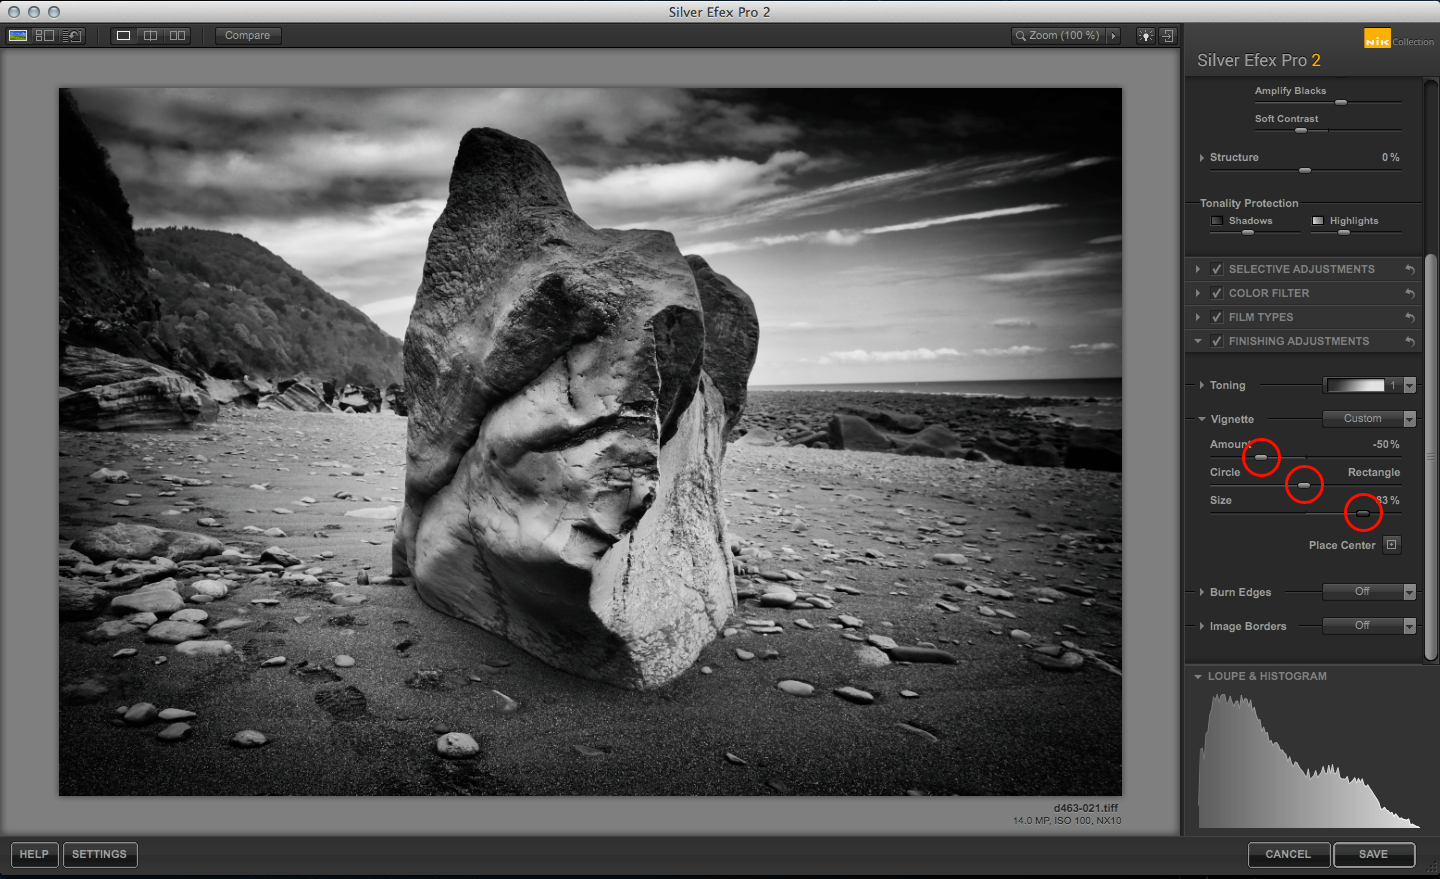Reset the Finishing Adjustments section
The image size is (1440, 879).
pos(1410,341)
